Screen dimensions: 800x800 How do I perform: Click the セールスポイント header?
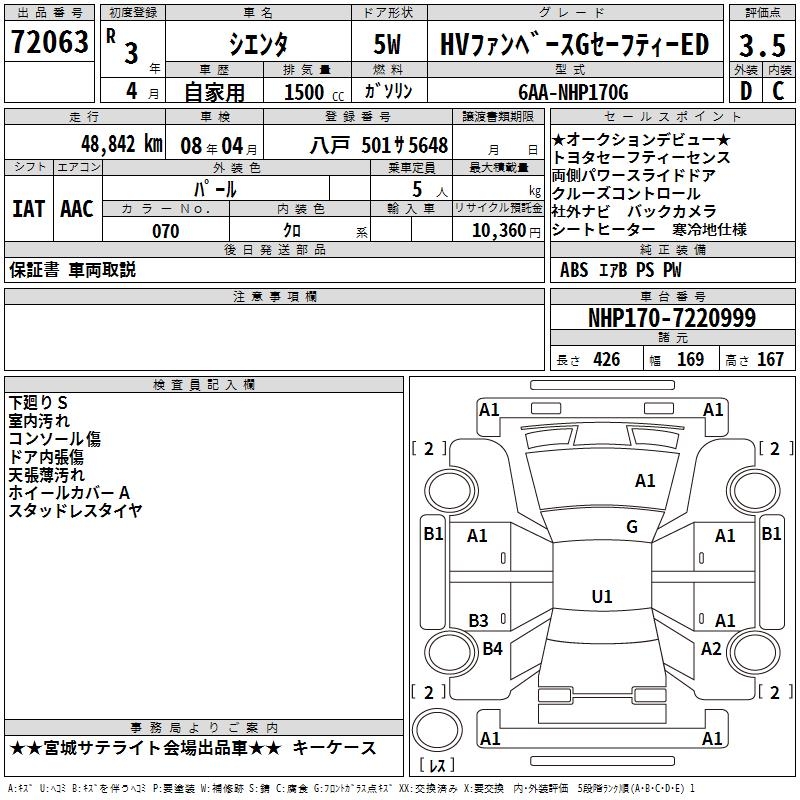(x=672, y=116)
